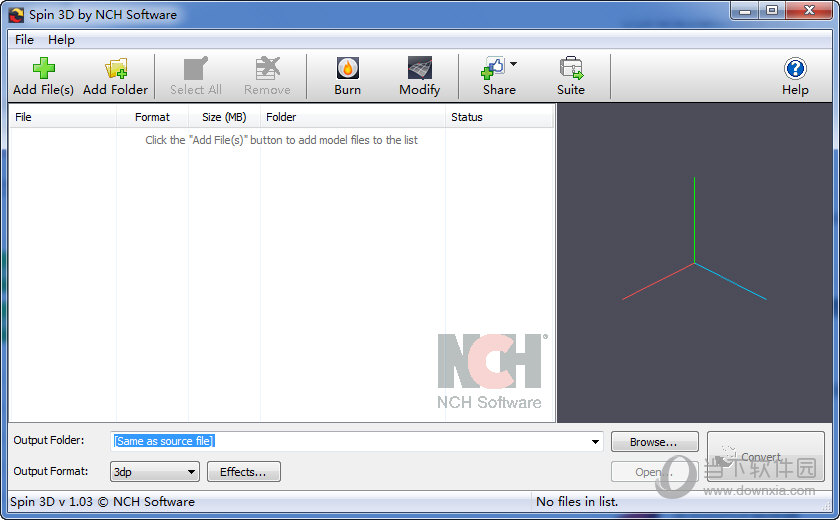
Task: Sort by the Size (MB) column header
Action: click(224, 117)
